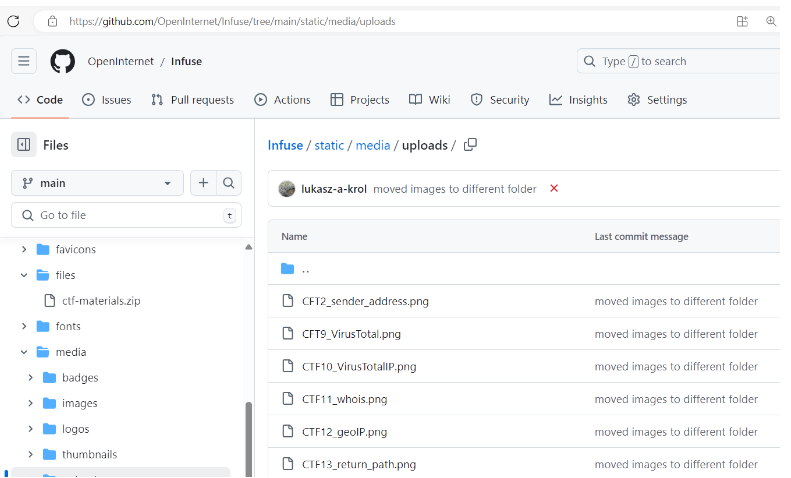
Task: Go to media folder in breadcrumb
Action: pos(373,145)
